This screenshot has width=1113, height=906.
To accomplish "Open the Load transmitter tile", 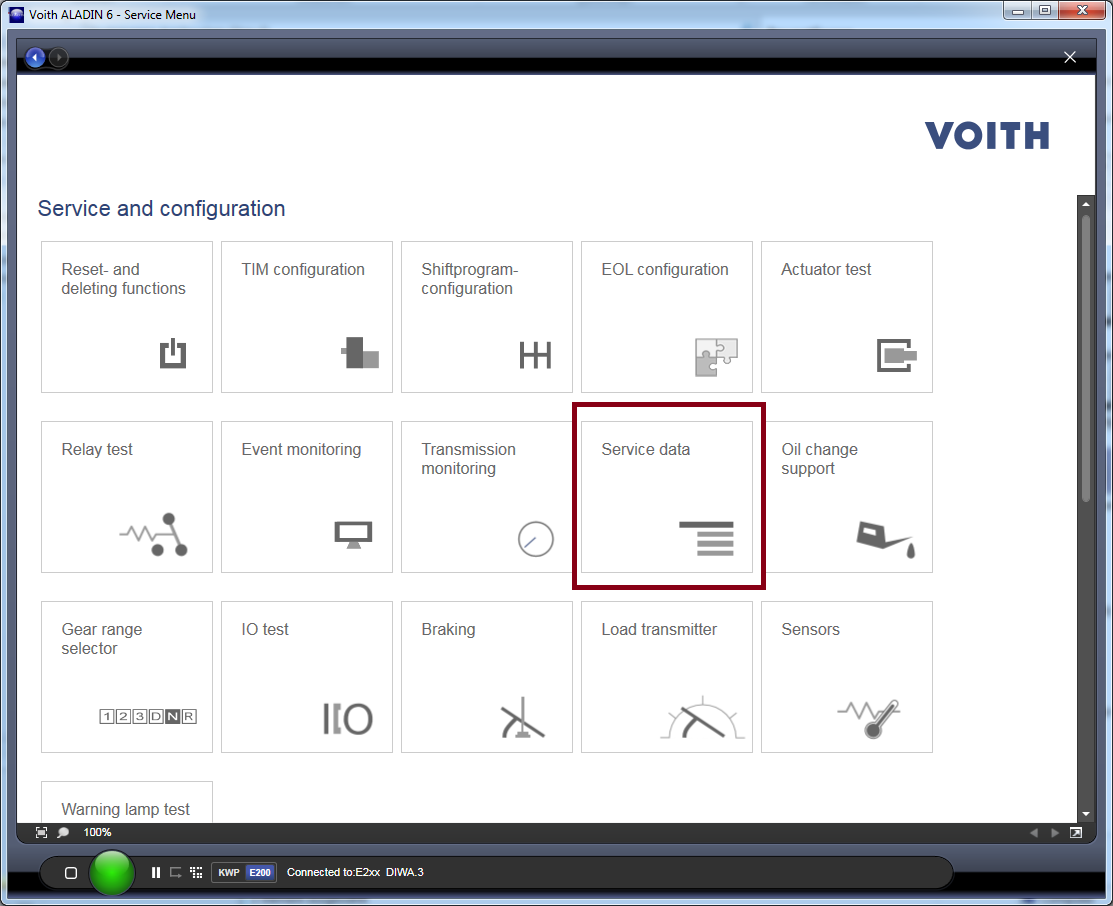I will click(x=667, y=677).
